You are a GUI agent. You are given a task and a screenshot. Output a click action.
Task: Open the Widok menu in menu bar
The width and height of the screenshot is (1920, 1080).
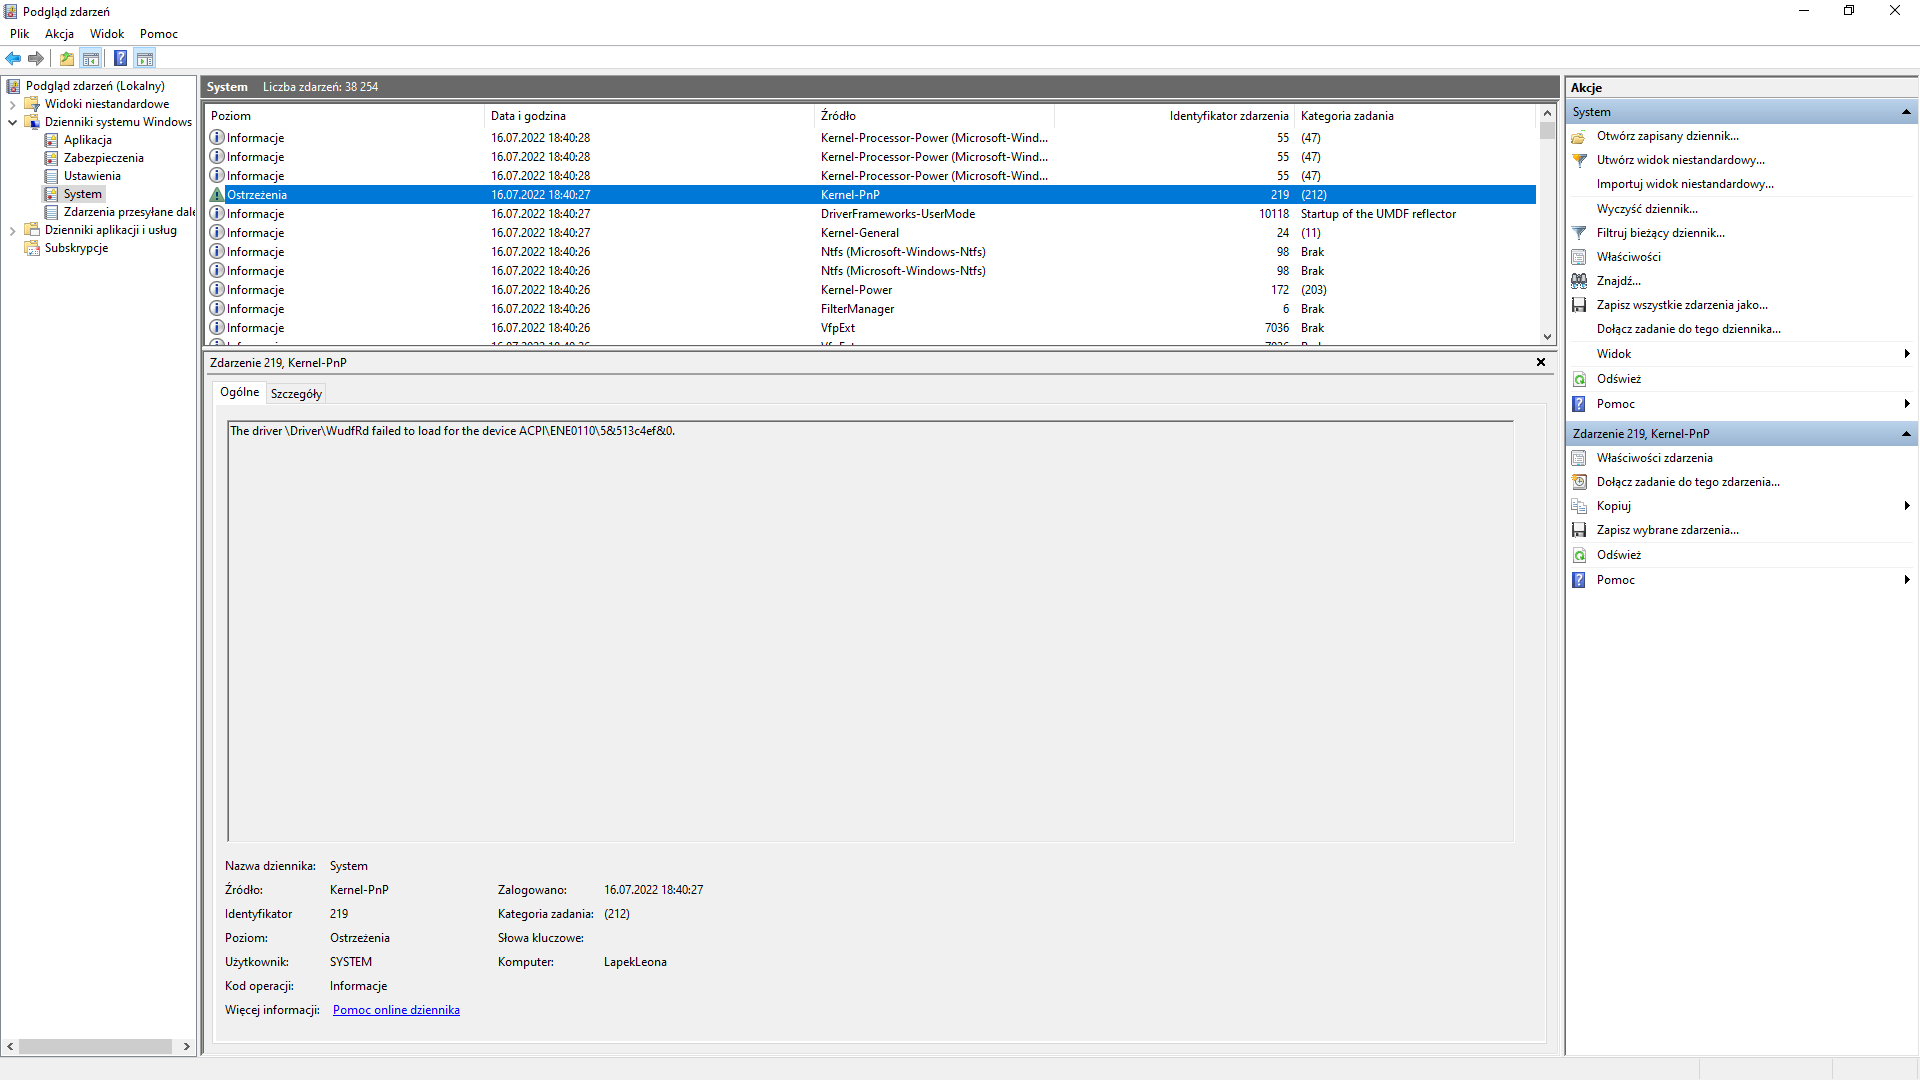tap(107, 34)
